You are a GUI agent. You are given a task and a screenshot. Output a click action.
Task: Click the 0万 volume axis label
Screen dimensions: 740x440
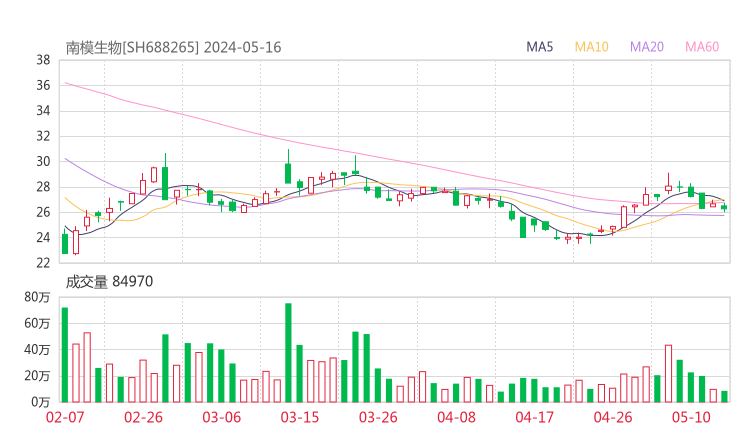[x=41, y=402]
